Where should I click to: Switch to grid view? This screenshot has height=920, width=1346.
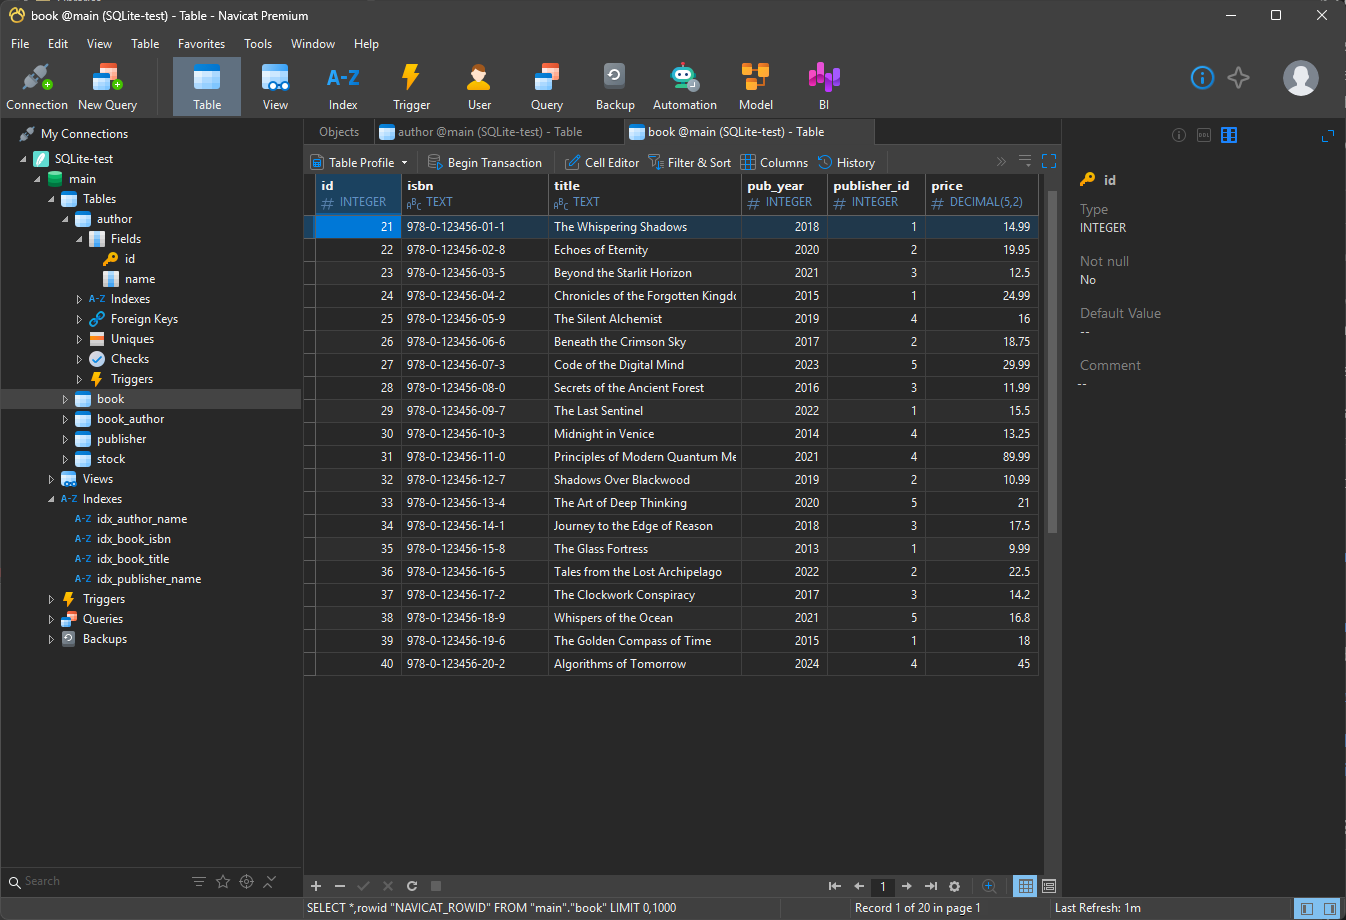coord(1026,886)
